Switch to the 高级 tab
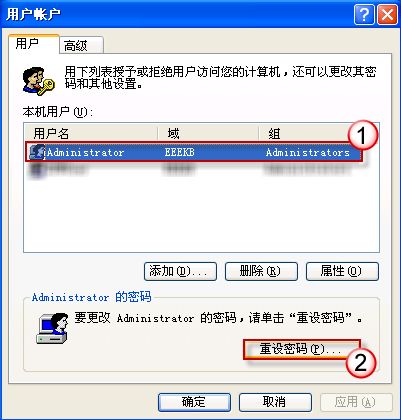The image size is (401, 420). (81, 45)
